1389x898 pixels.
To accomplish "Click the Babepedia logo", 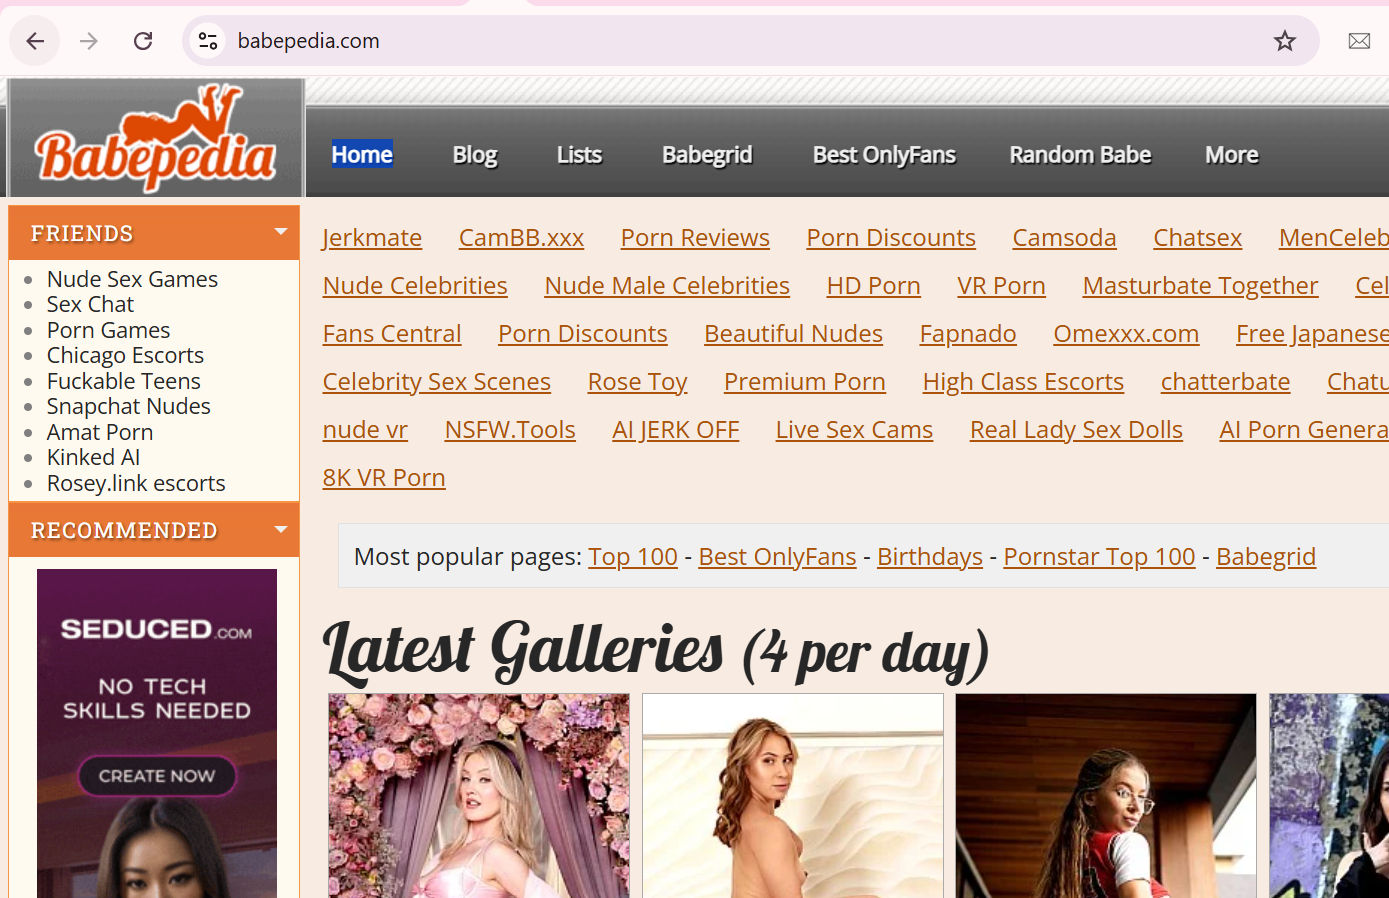I will (155, 138).
